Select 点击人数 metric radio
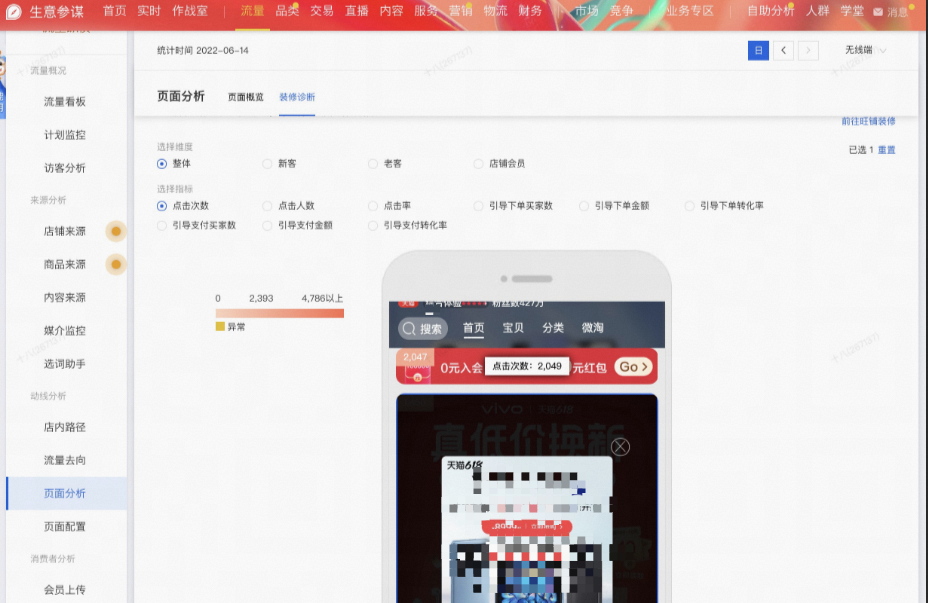Viewport: 928px width, 603px height. point(268,206)
